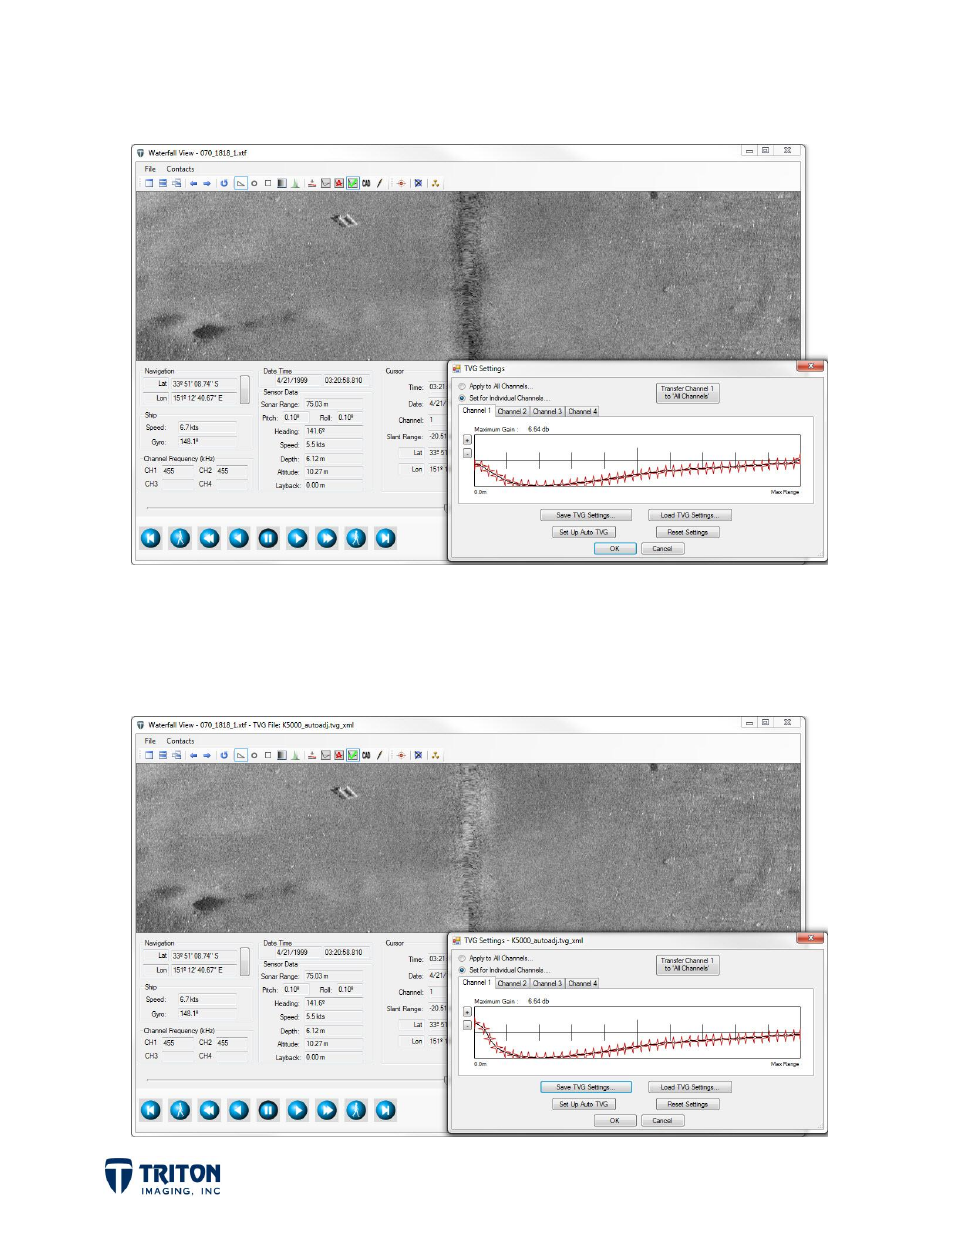Switch to Channel 4 tab in lower TVG dialog
Viewport: 954px width, 1235px height.
coord(582,983)
